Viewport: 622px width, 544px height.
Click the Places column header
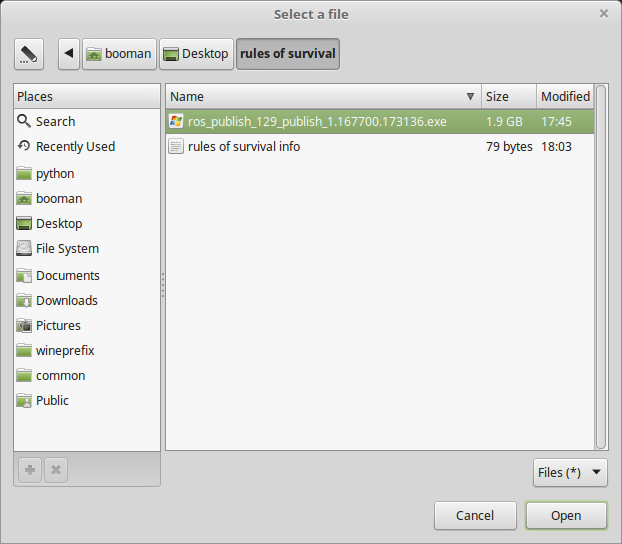point(87,96)
